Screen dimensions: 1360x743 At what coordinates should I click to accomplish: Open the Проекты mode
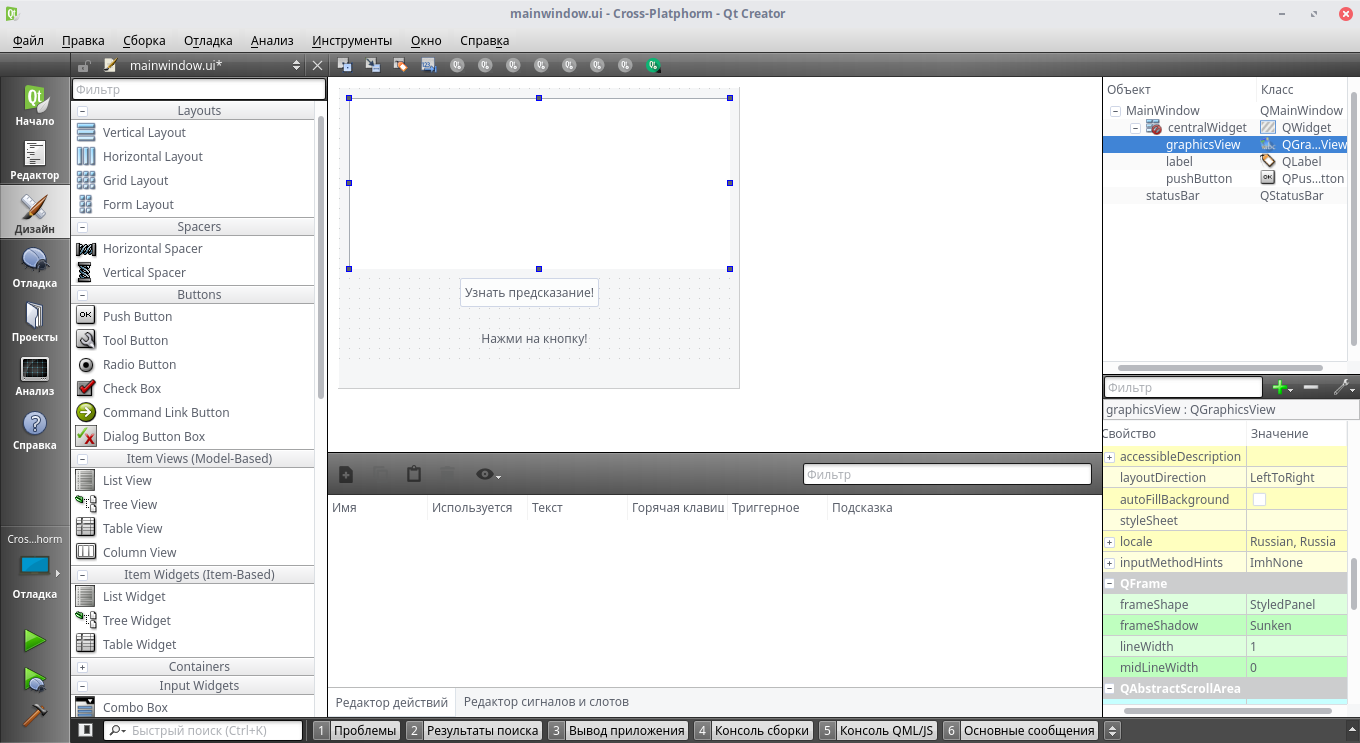coord(35,321)
